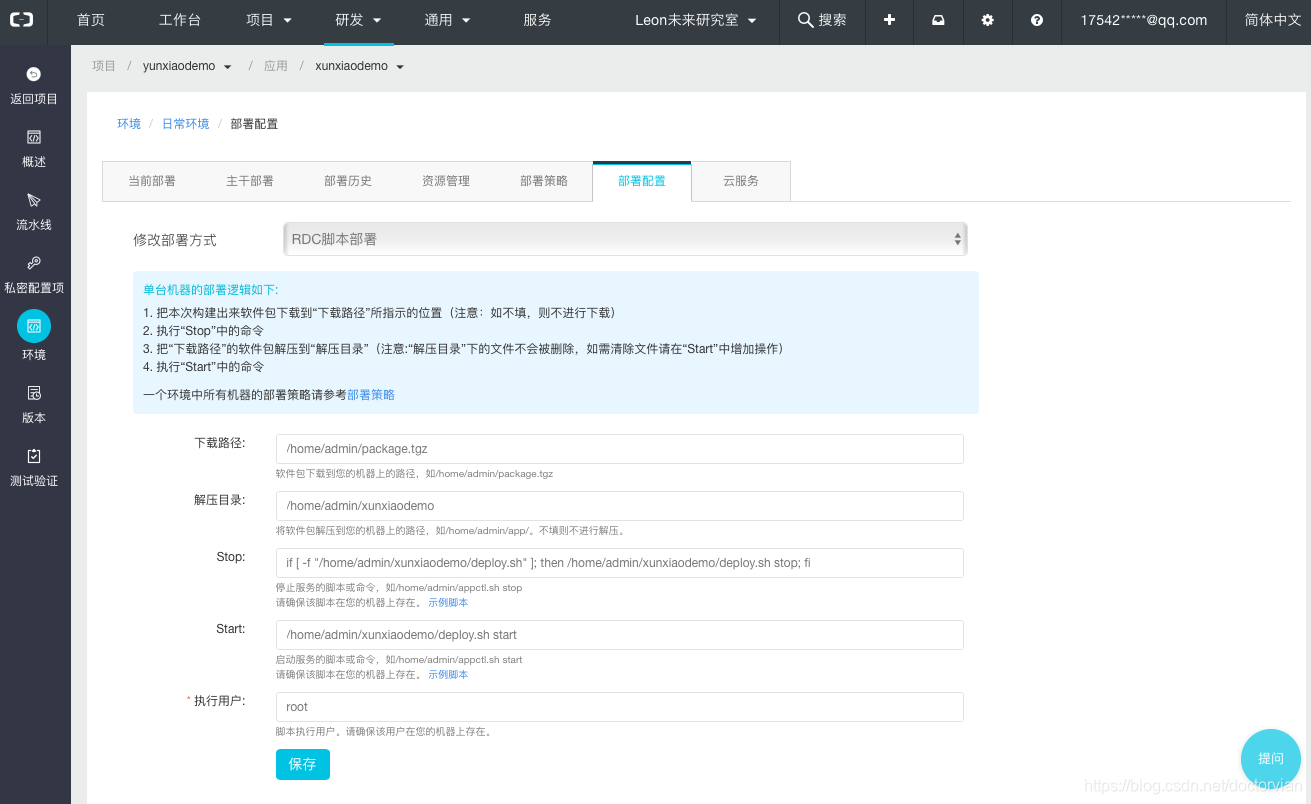This screenshot has width=1311, height=804.
Task: Click the help question mark icon
Action: 1037,20
